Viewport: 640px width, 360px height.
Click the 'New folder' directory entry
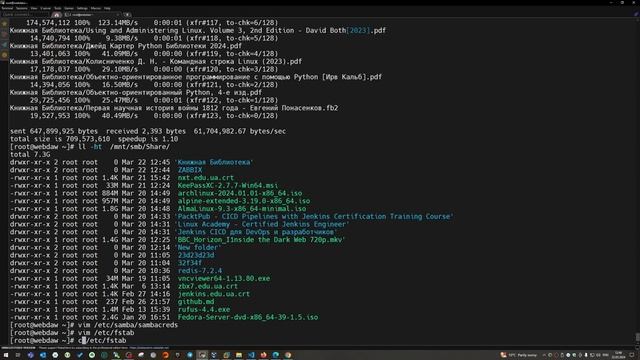click(198, 247)
